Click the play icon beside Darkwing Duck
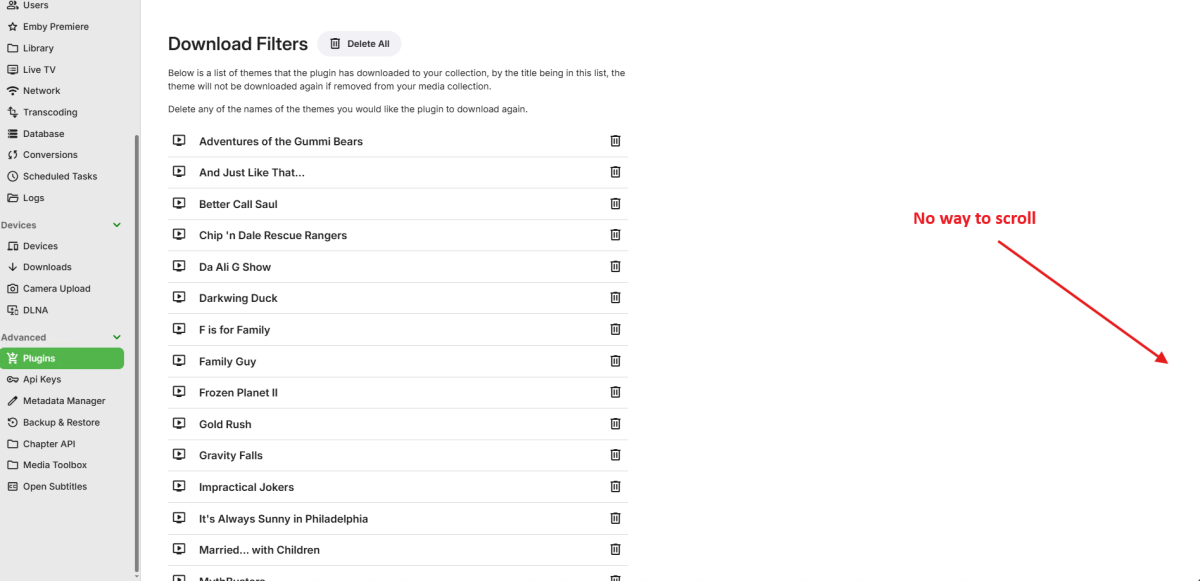Image resolution: width=1200 pixels, height=581 pixels. tap(179, 297)
